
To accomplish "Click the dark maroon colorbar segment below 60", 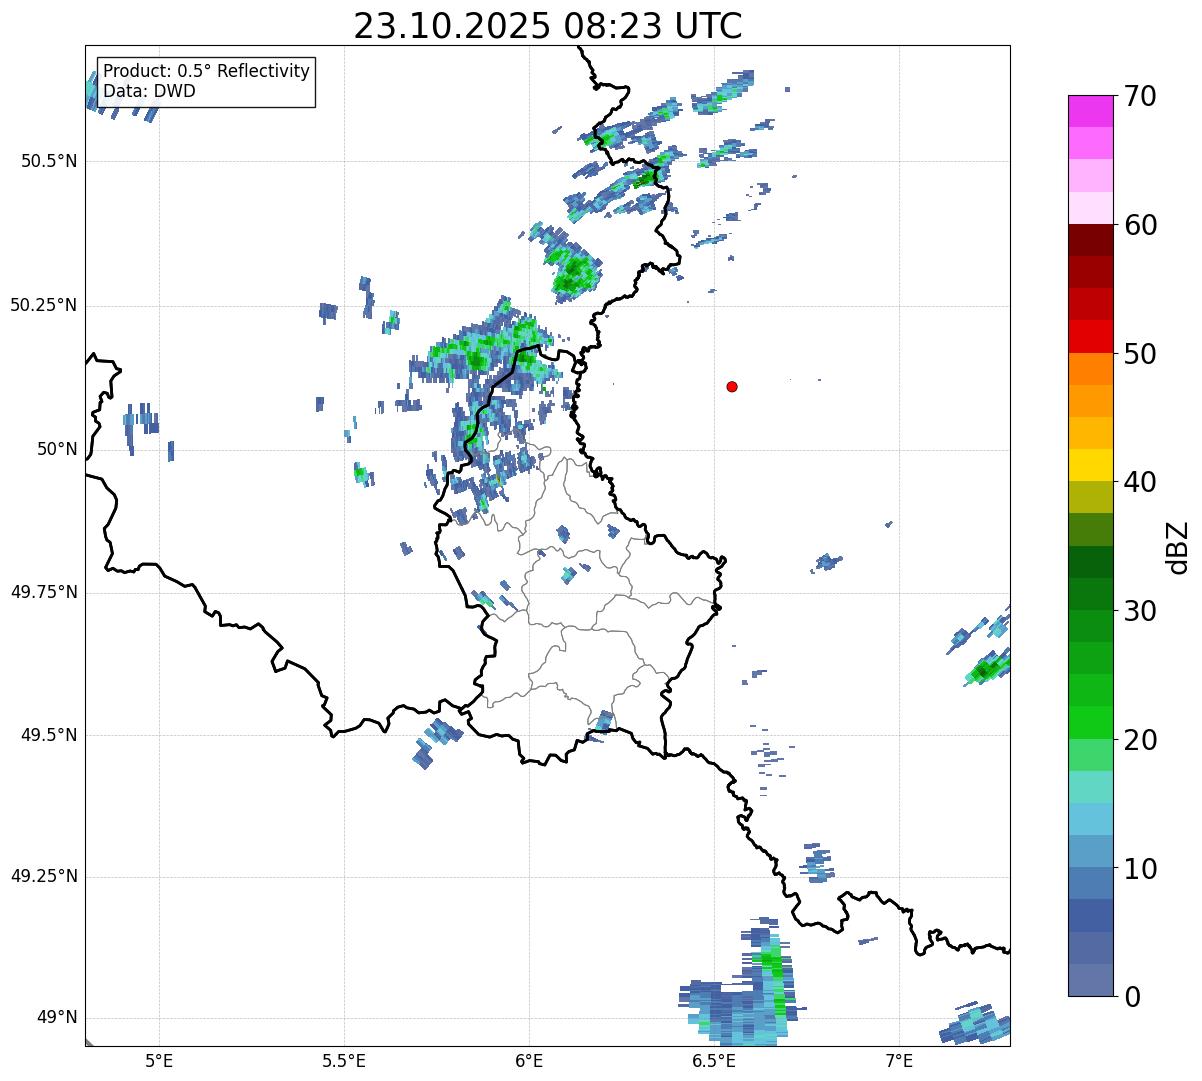I will coord(1090,240).
